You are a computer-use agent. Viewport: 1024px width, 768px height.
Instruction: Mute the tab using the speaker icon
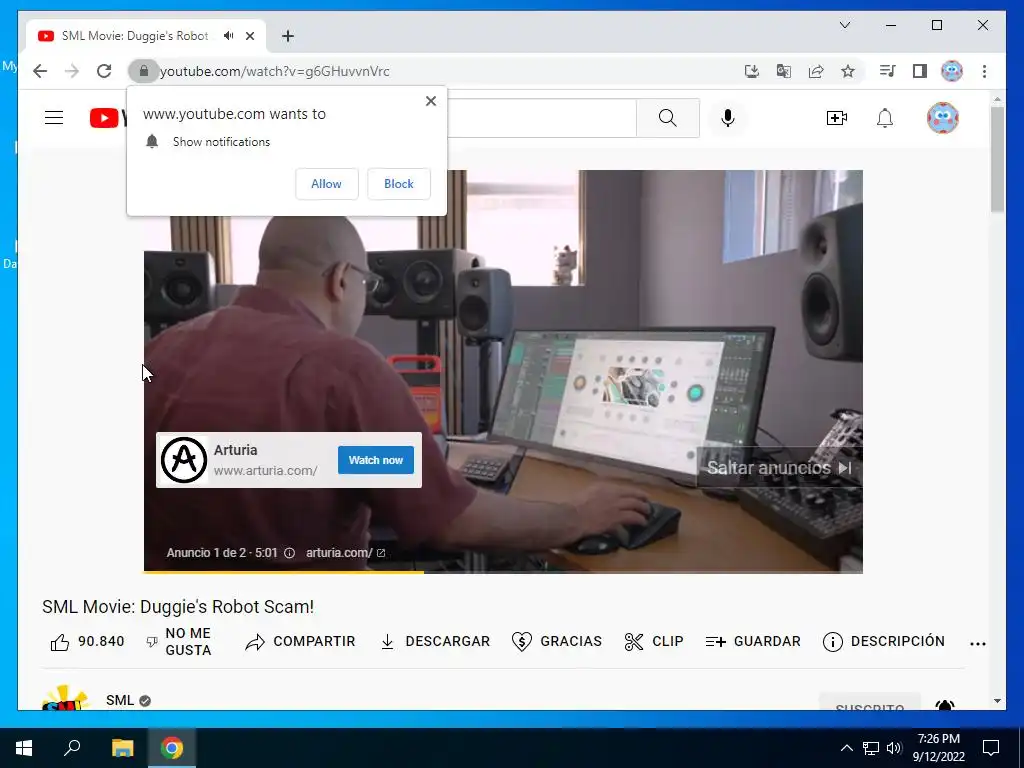click(228, 36)
